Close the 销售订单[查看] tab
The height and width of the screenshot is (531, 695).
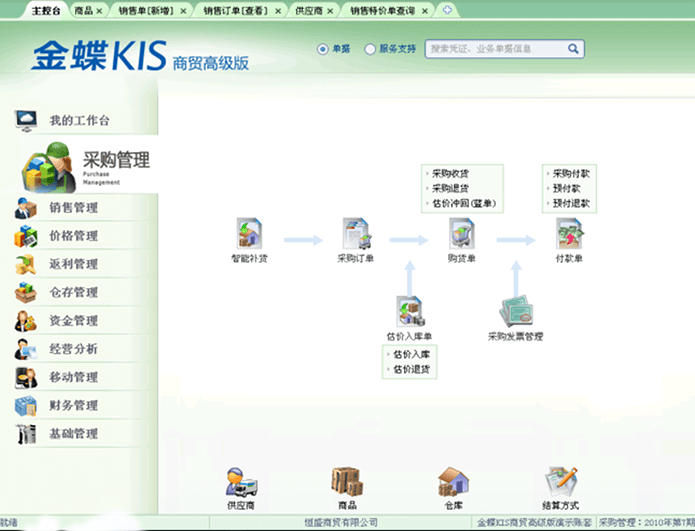(x=278, y=11)
